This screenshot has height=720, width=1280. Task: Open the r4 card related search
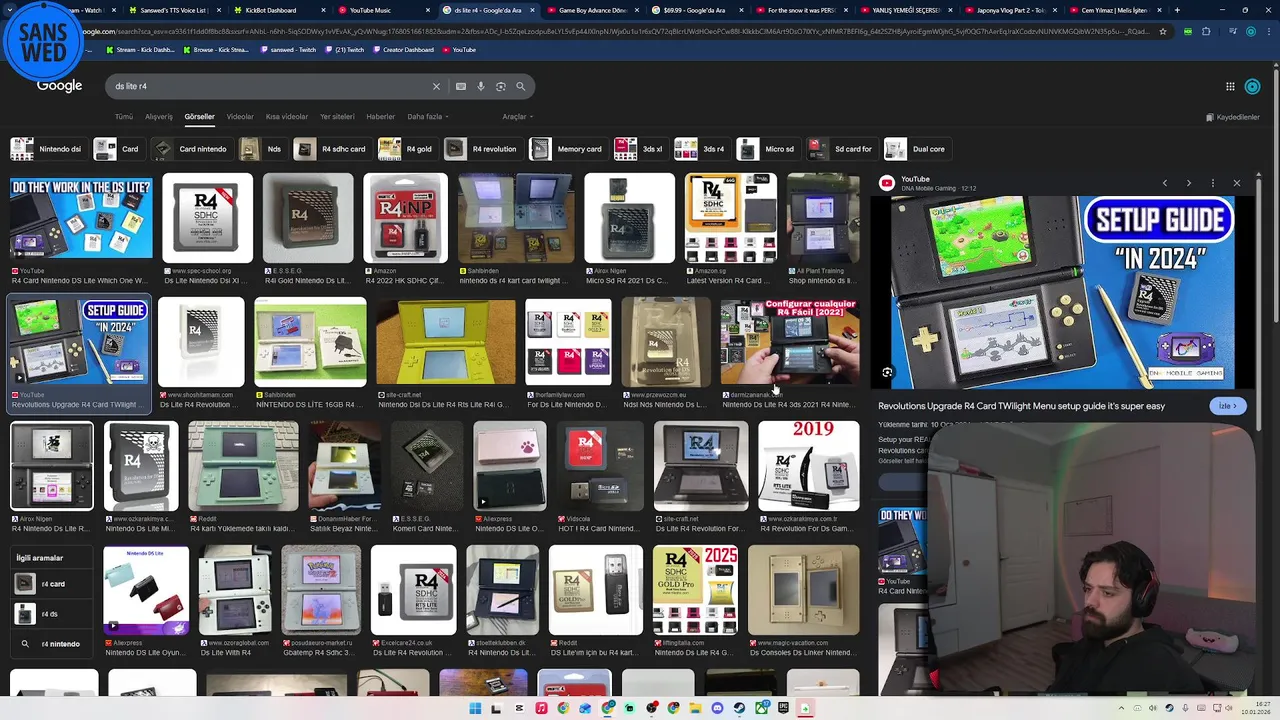(x=52, y=584)
